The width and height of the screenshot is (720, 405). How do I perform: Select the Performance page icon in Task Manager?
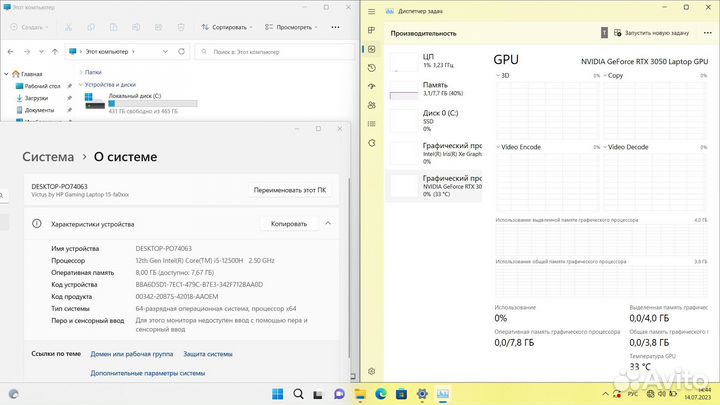(x=371, y=49)
